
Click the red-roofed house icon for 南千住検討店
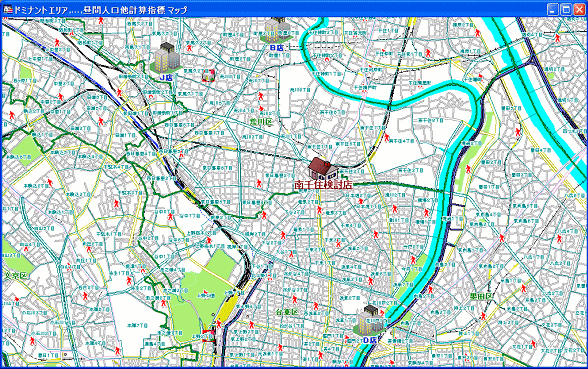[x=323, y=168]
